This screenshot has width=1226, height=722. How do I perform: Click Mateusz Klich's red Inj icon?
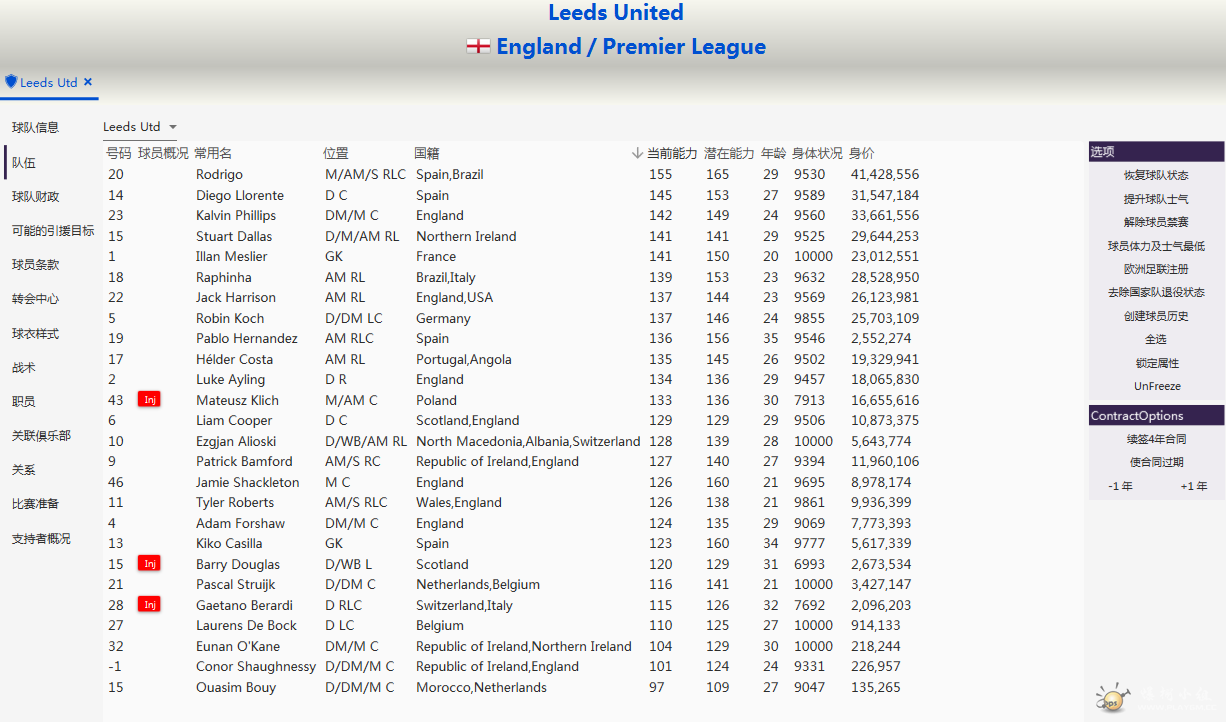149,400
